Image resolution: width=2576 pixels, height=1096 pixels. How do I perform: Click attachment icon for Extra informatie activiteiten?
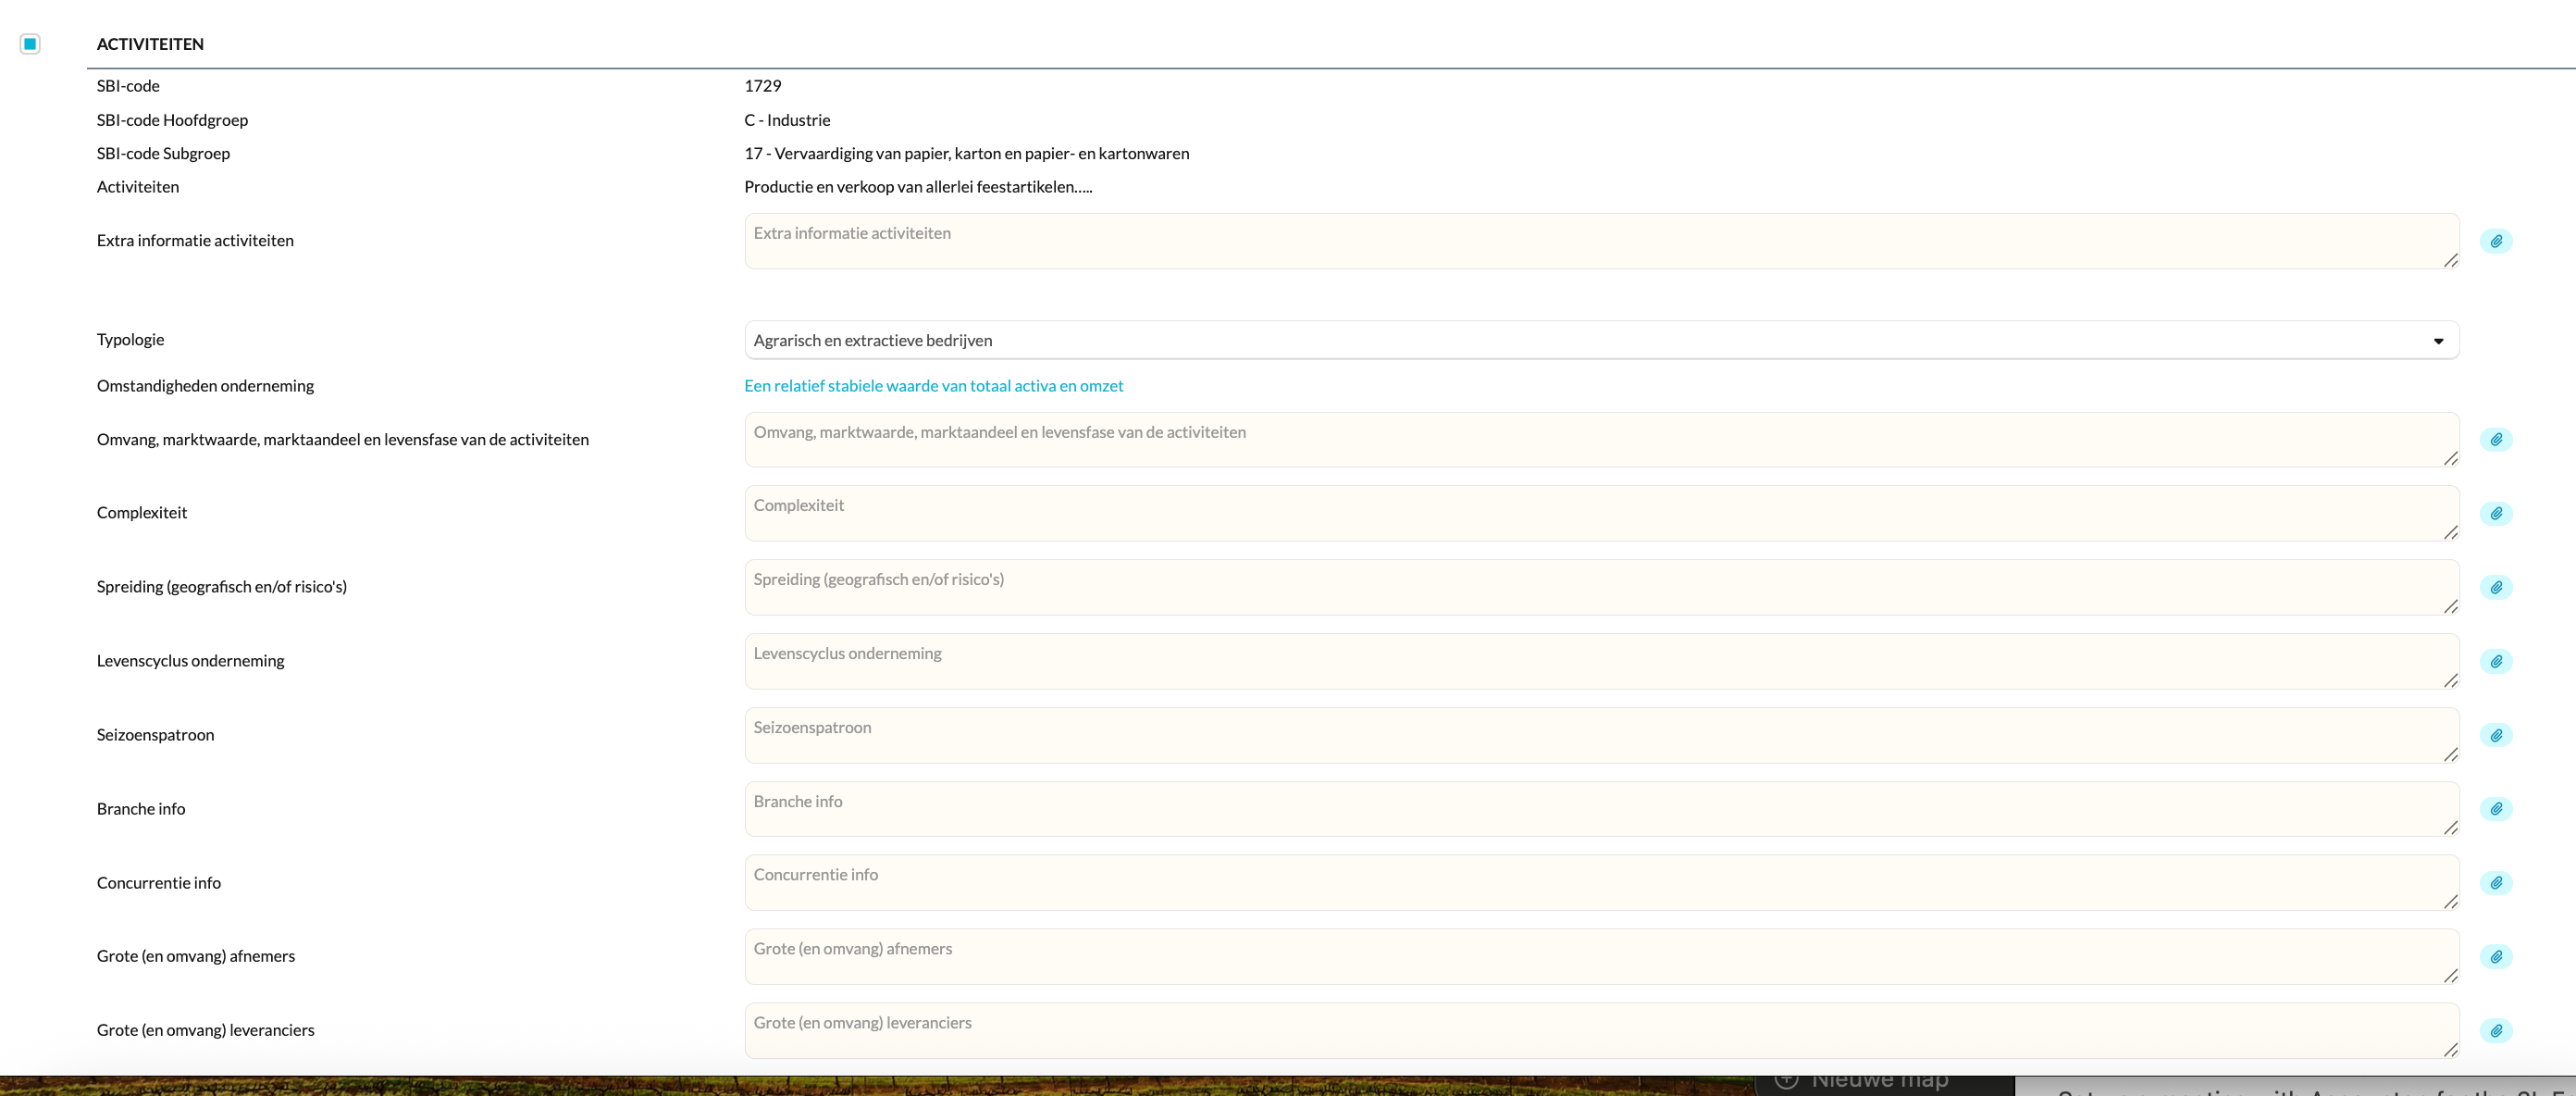click(x=2496, y=241)
